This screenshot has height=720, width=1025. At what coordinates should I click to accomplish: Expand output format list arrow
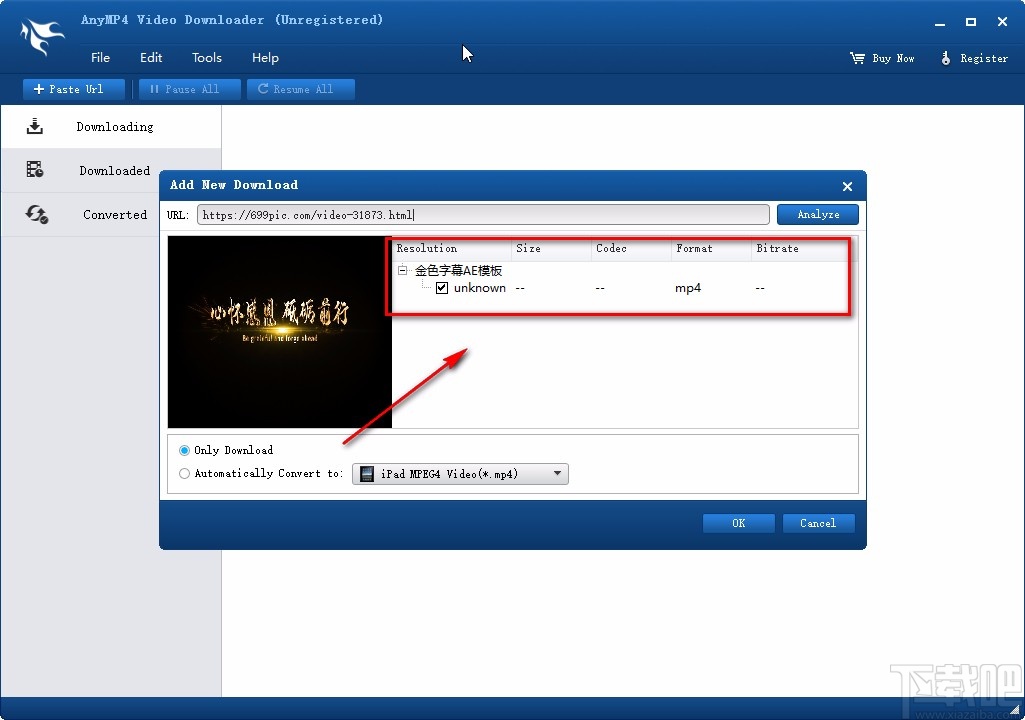click(x=557, y=473)
